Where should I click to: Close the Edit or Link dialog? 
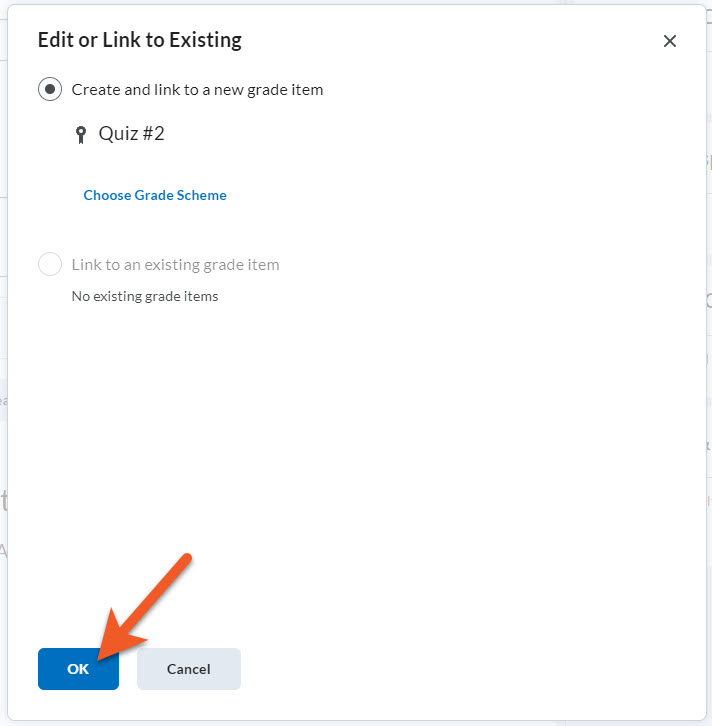click(x=669, y=41)
